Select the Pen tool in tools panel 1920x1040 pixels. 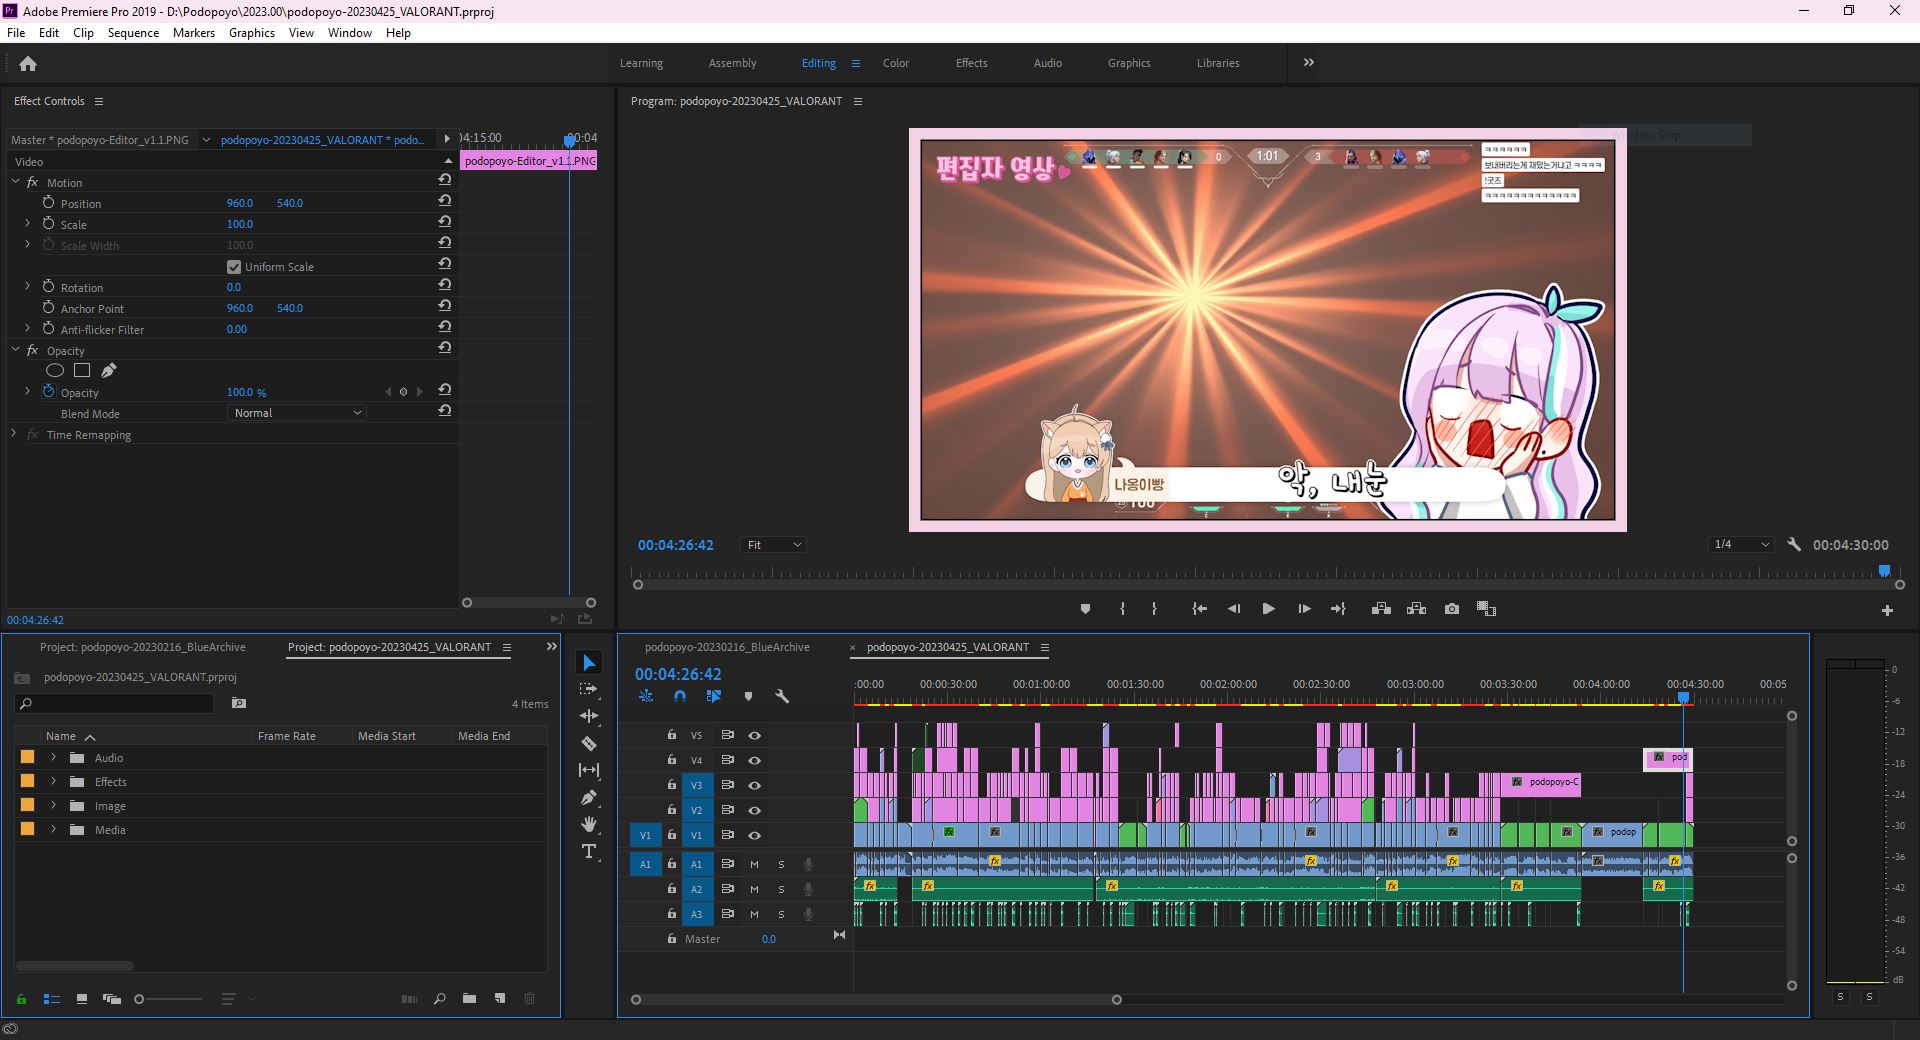(589, 797)
